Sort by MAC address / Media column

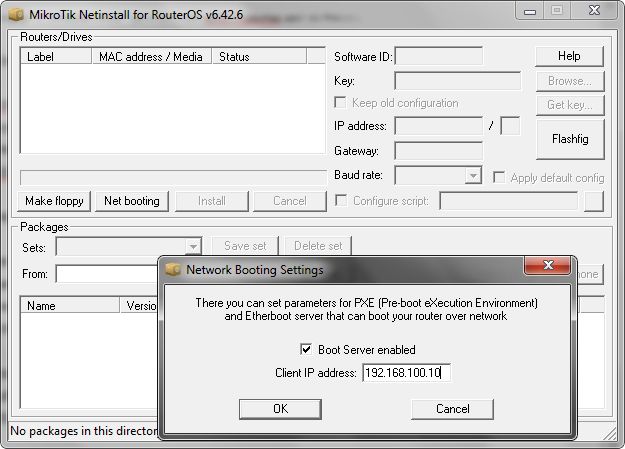151,57
